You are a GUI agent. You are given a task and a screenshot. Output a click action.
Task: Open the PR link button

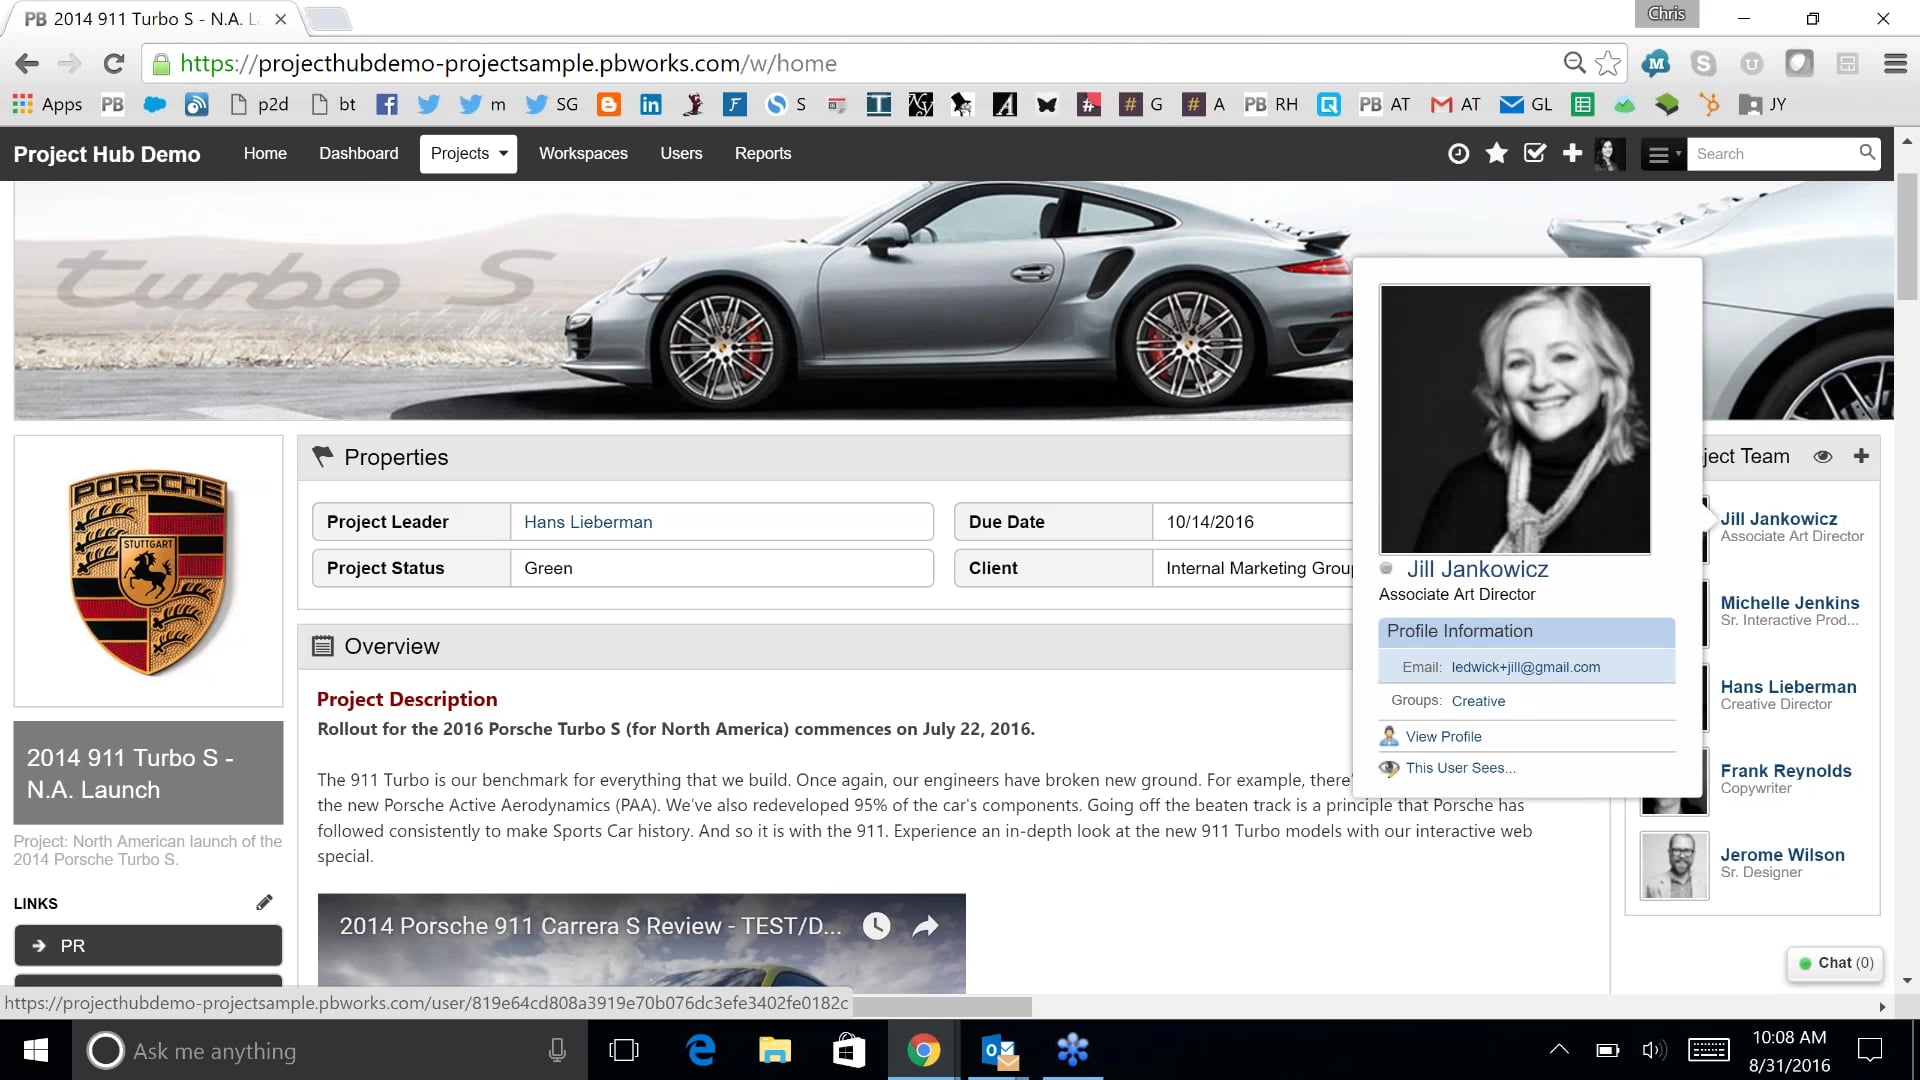pyautogui.click(x=148, y=946)
